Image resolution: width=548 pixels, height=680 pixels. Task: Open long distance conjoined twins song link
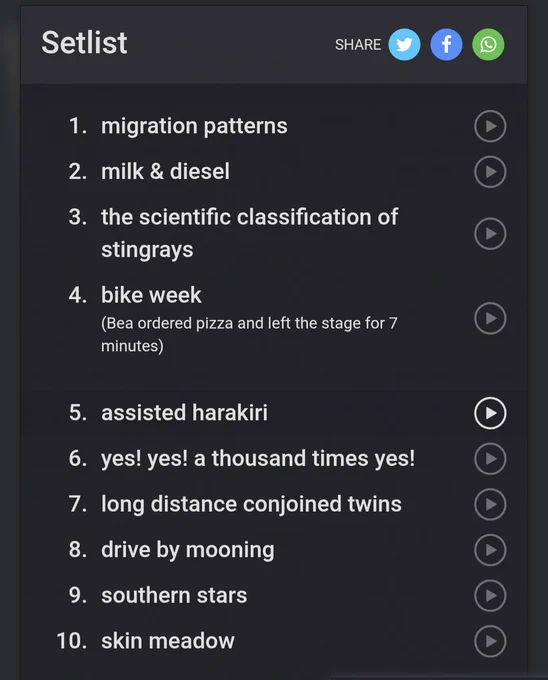(x=251, y=504)
